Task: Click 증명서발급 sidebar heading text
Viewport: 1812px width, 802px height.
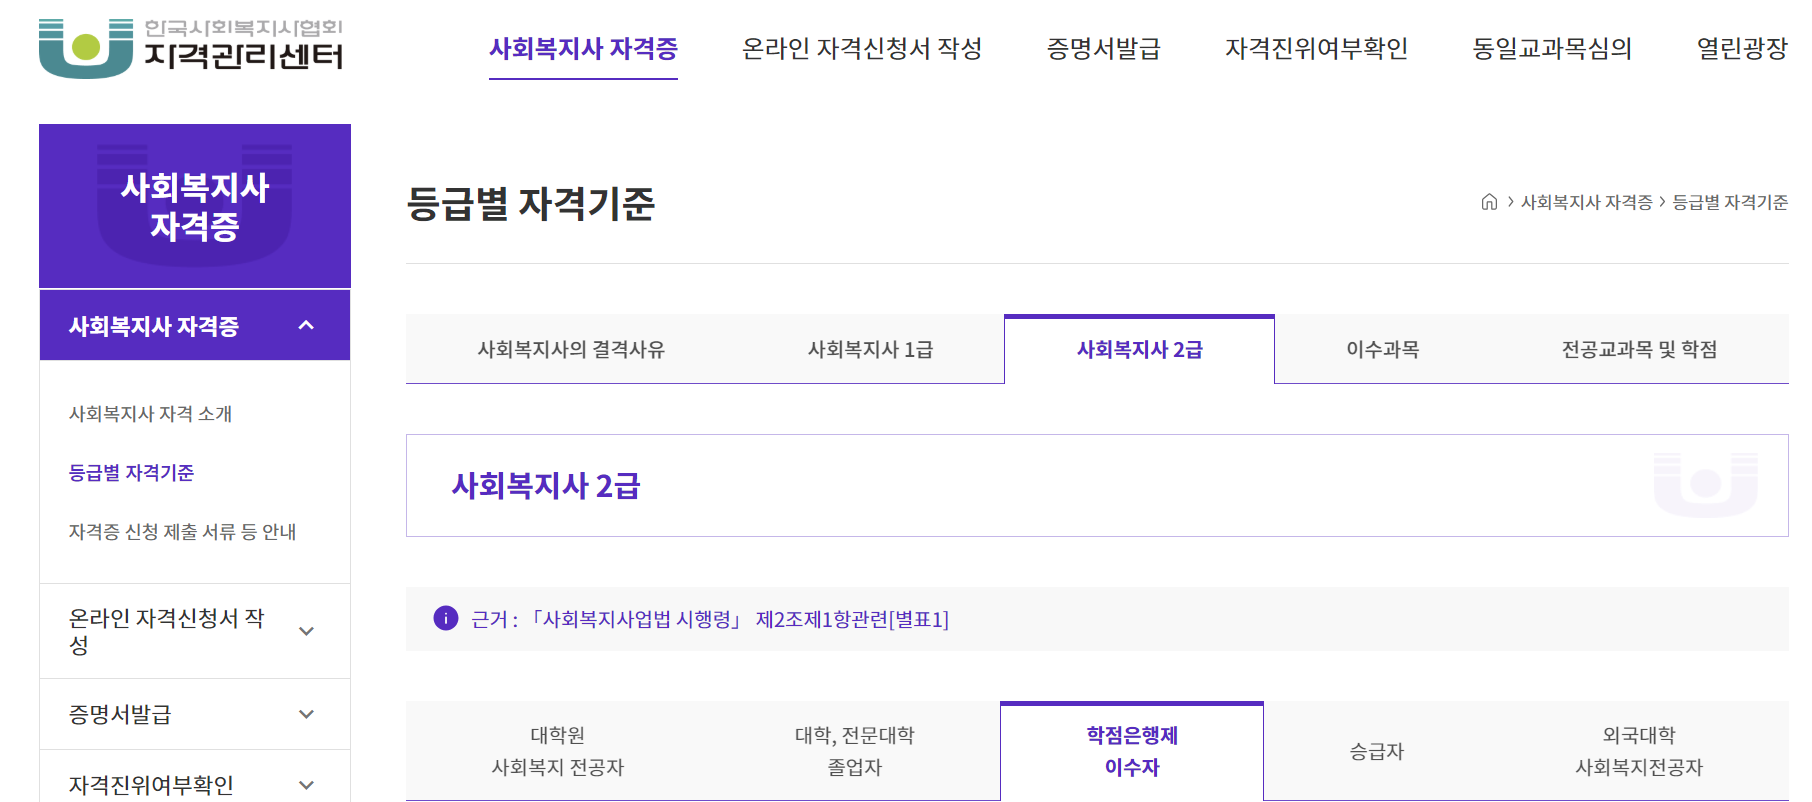Action: pyautogui.click(x=119, y=714)
